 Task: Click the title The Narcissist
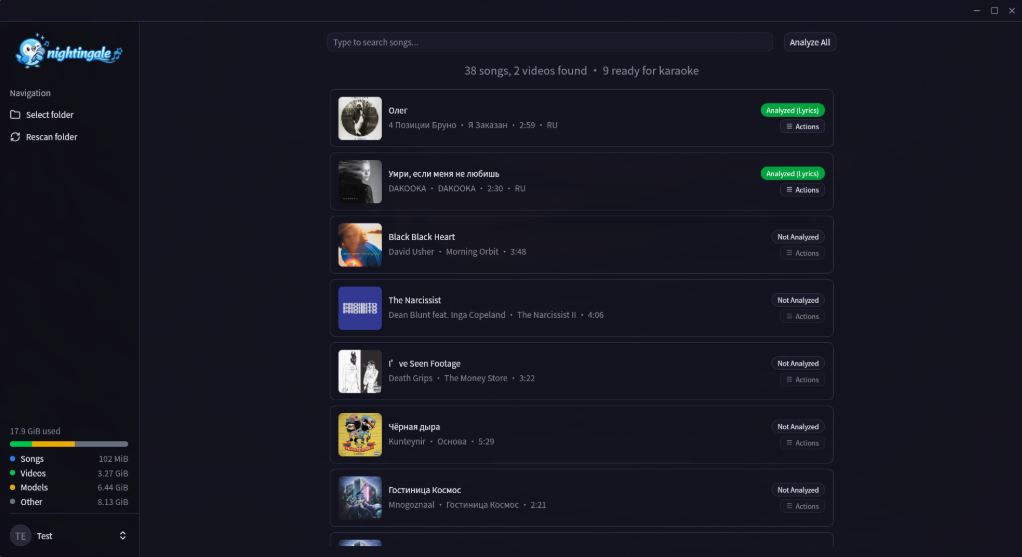click(415, 300)
